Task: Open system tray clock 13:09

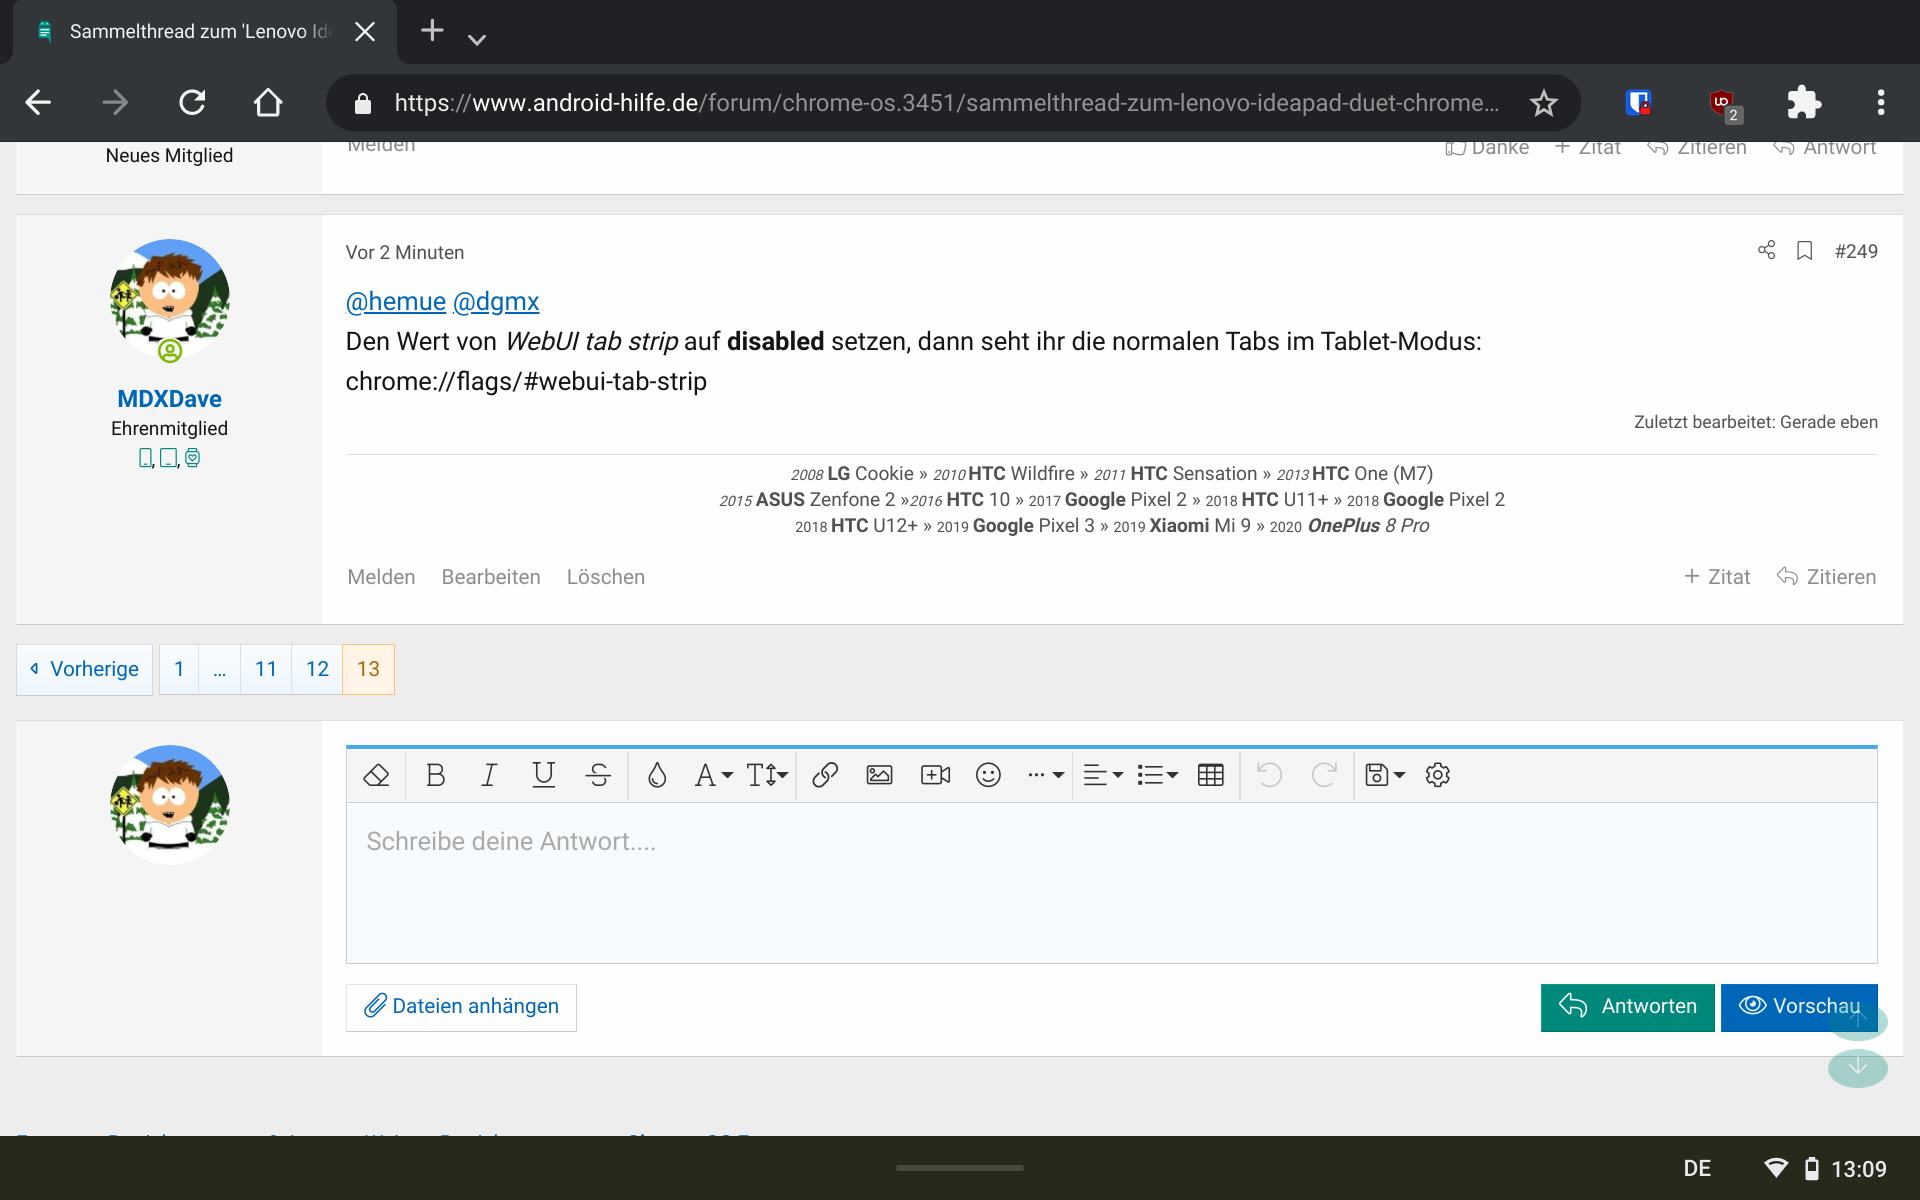Action: point(1858,1168)
